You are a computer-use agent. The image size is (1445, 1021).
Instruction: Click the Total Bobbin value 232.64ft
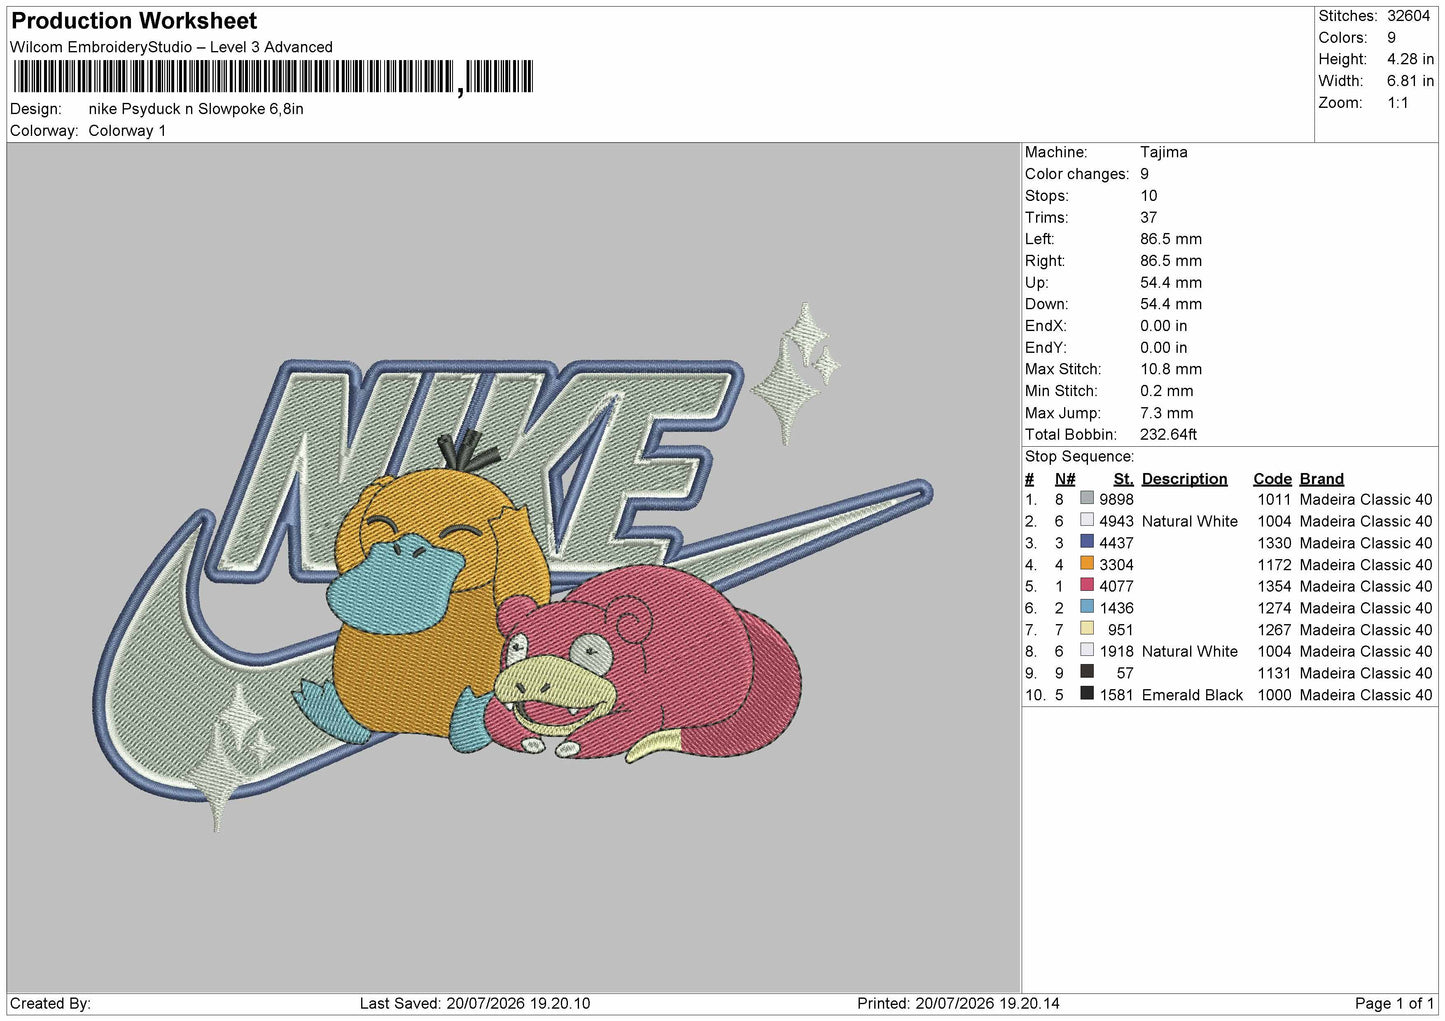[1169, 435]
